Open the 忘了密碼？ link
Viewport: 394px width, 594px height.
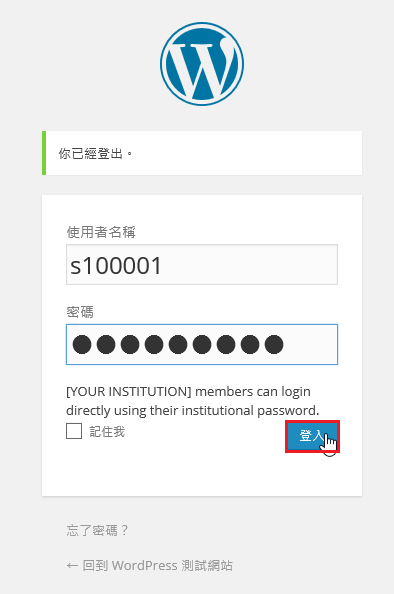coord(97,530)
